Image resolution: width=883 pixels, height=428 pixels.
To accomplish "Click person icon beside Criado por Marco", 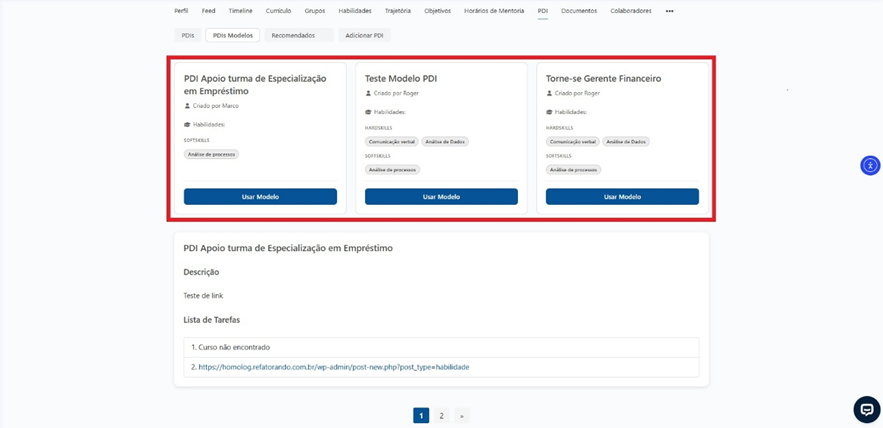I will 187,105.
